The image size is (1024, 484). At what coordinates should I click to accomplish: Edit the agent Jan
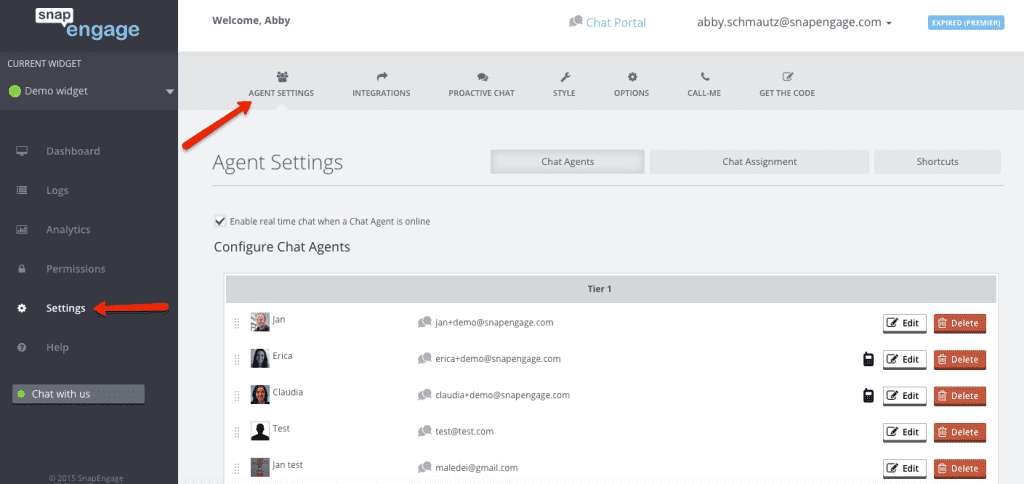tap(904, 323)
